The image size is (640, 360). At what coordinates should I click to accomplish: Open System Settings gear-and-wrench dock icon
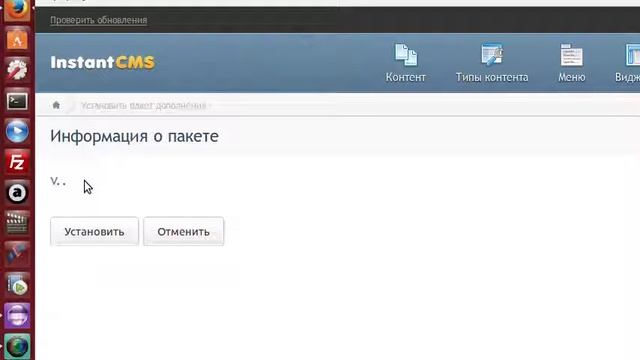(x=17, y=69)
